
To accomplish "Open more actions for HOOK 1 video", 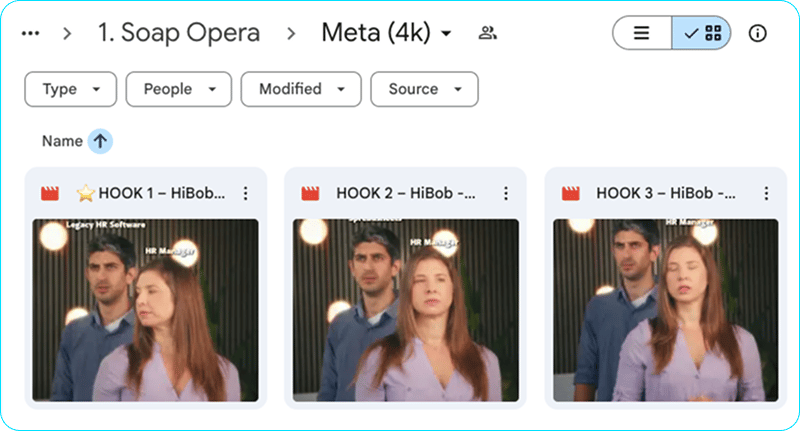I will point(246,193).
